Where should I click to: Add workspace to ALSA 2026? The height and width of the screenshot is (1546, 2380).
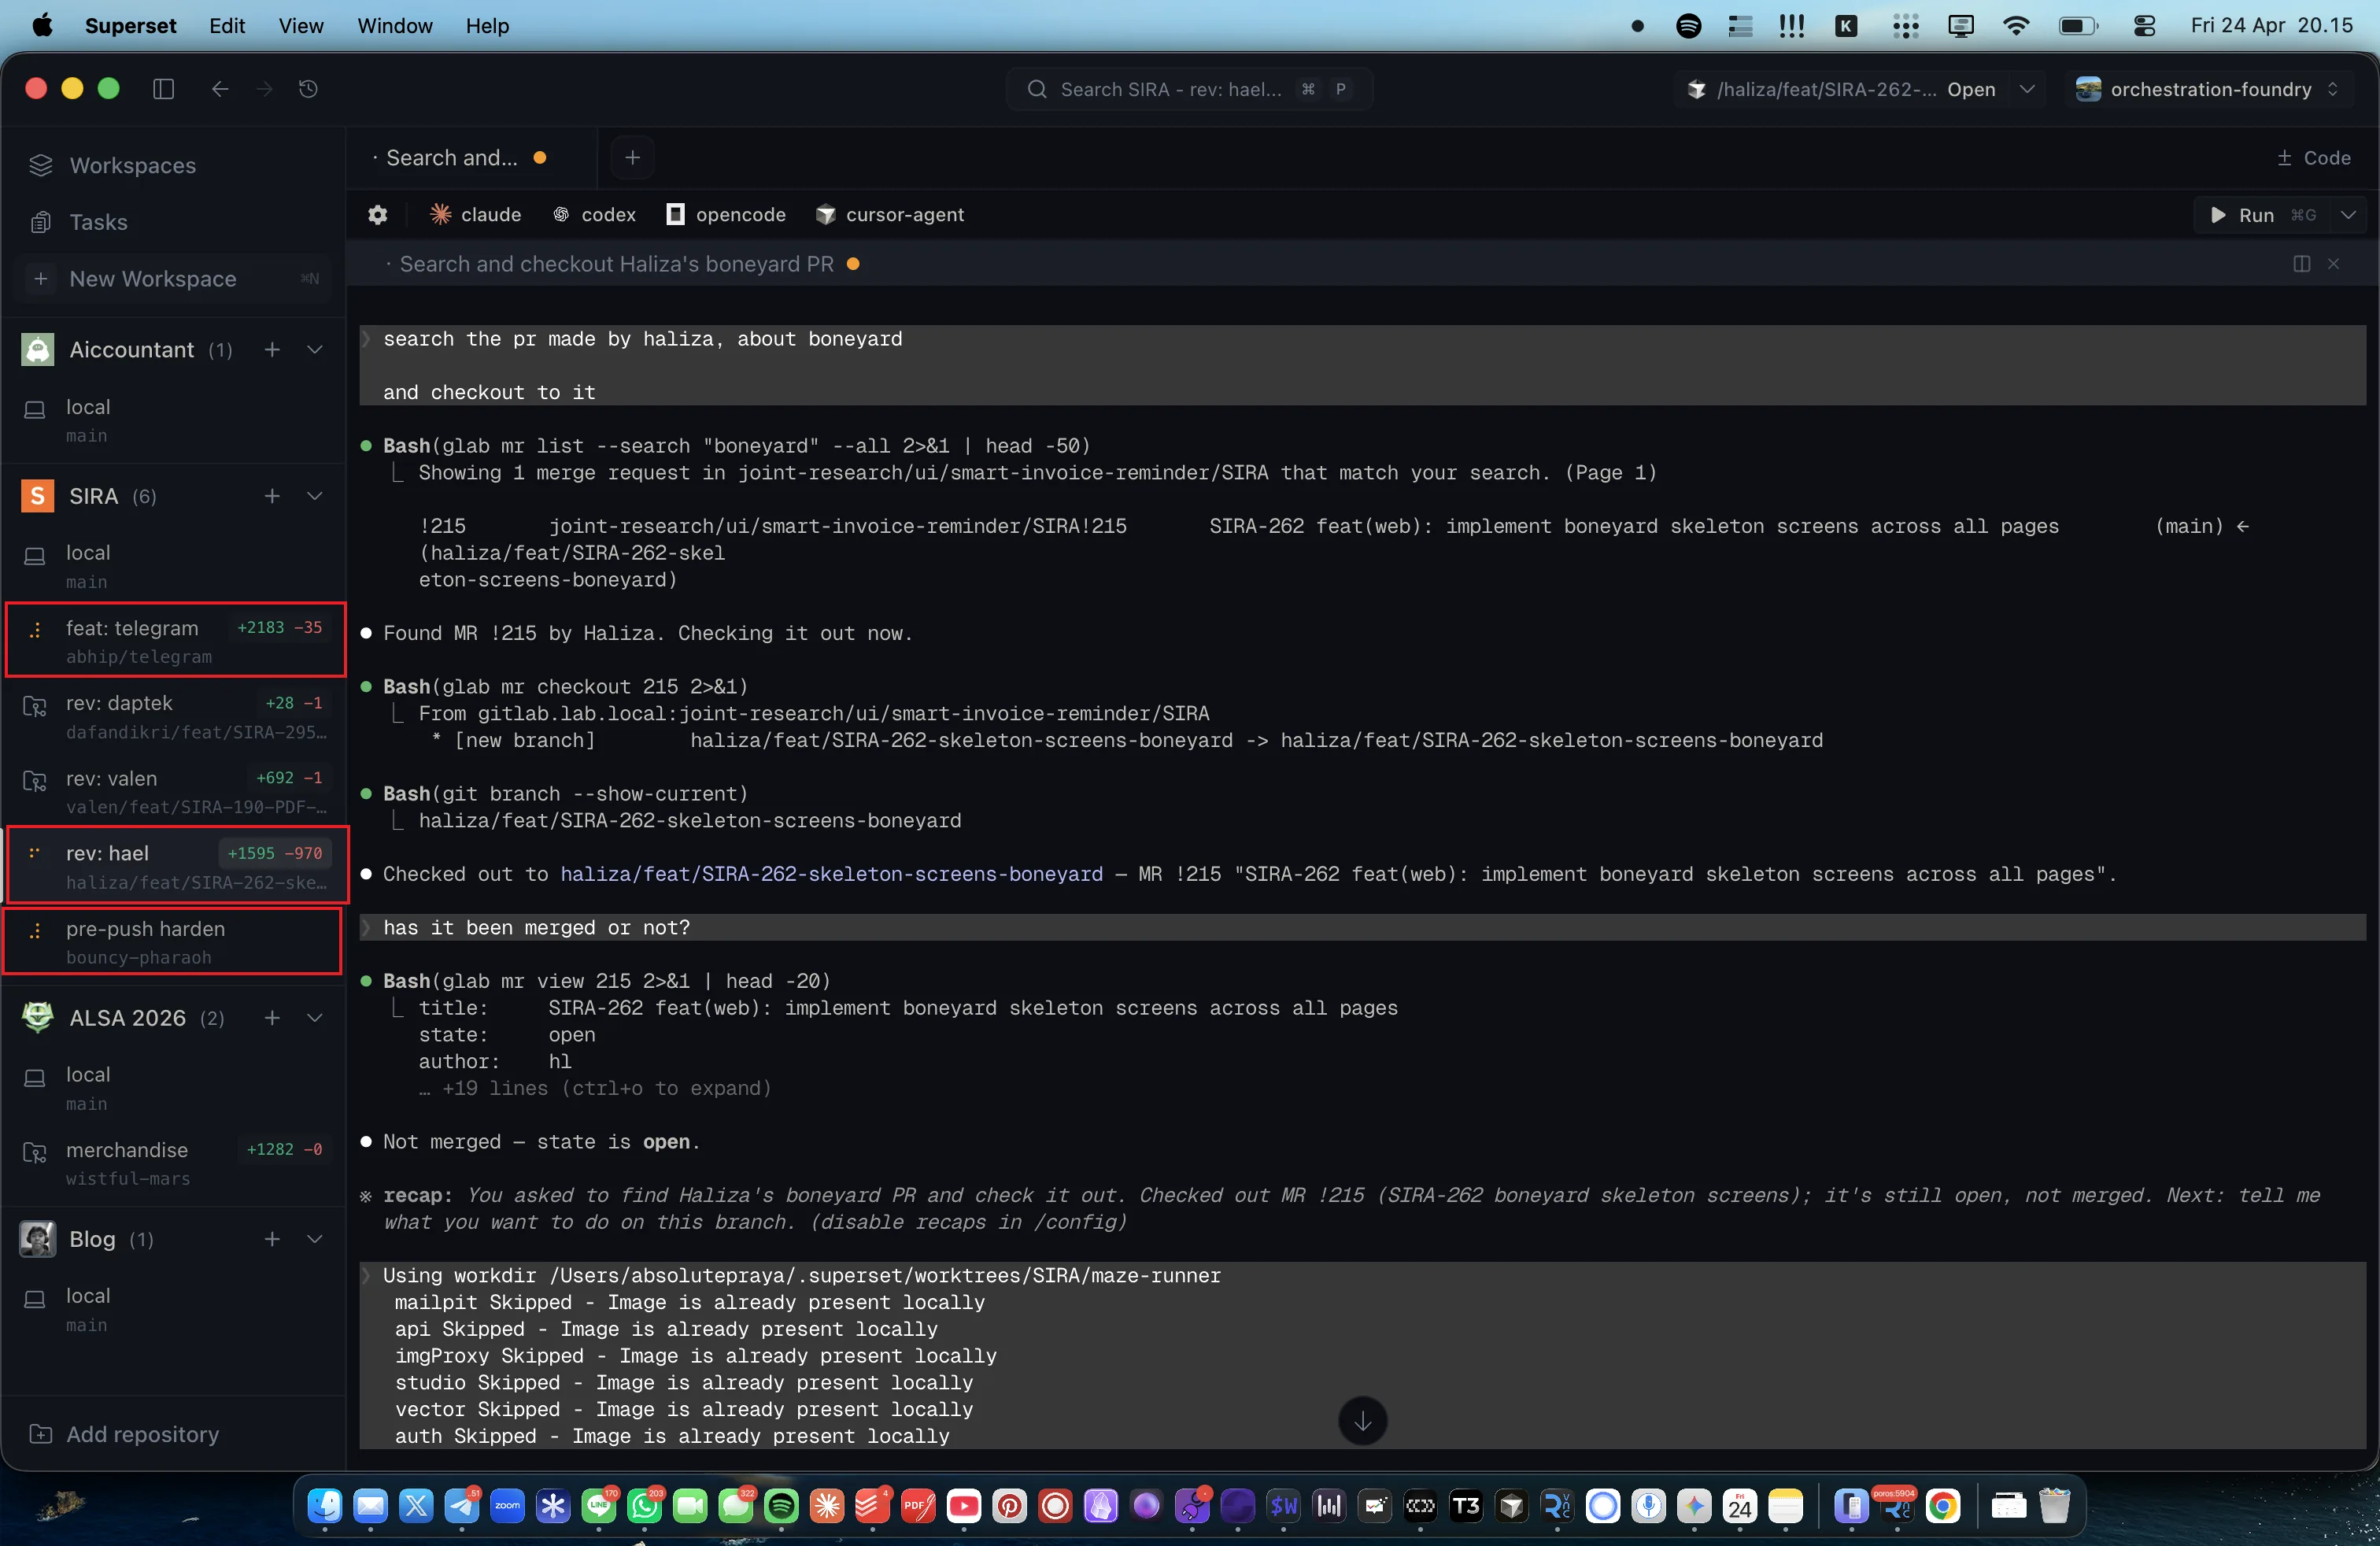point(272,1018)
